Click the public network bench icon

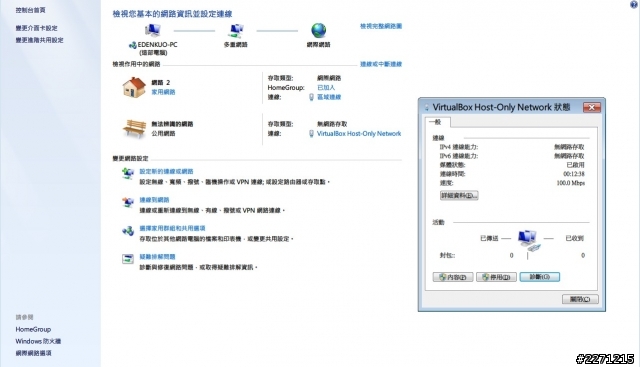pyautogui.click(x=134, y=128)
